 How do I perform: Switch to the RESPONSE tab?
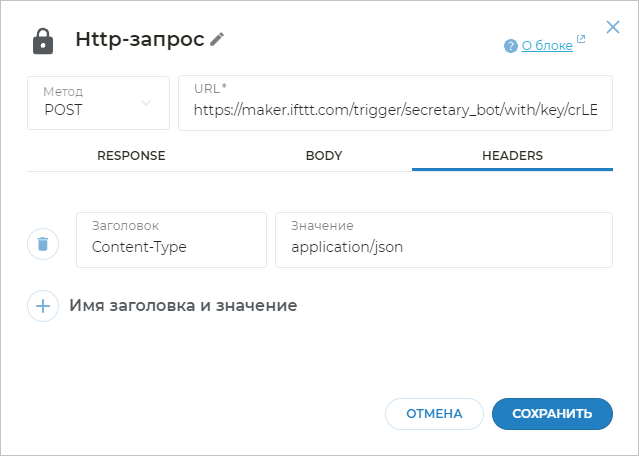pyautogui.click(x=131, y=156)
